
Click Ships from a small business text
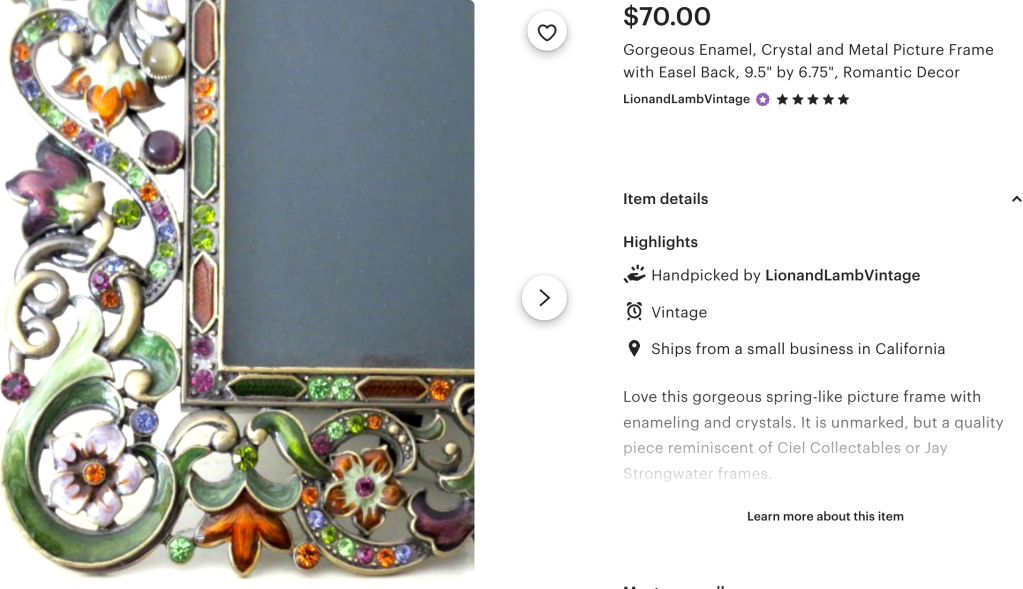point(798,349)
